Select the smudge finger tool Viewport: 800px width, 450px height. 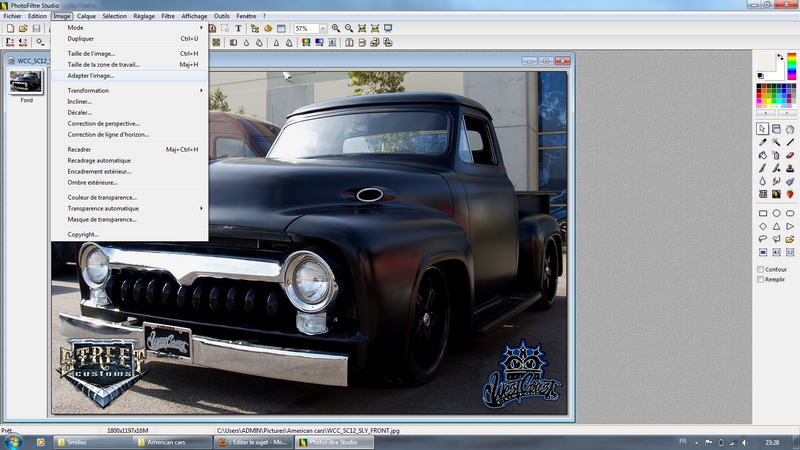pyautogui.click(x=776, y=181)
